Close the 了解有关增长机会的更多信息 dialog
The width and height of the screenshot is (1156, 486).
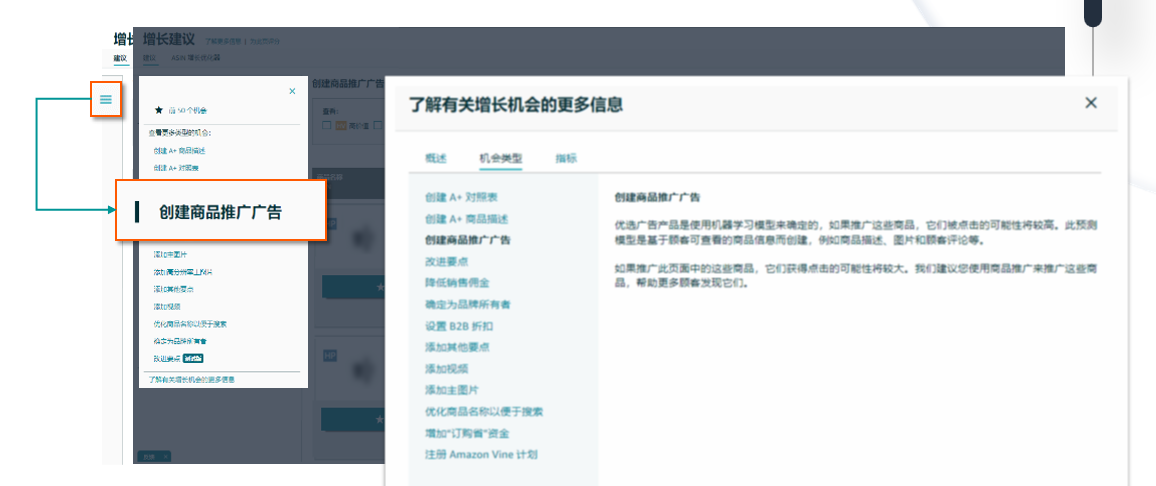point(1091,103)
